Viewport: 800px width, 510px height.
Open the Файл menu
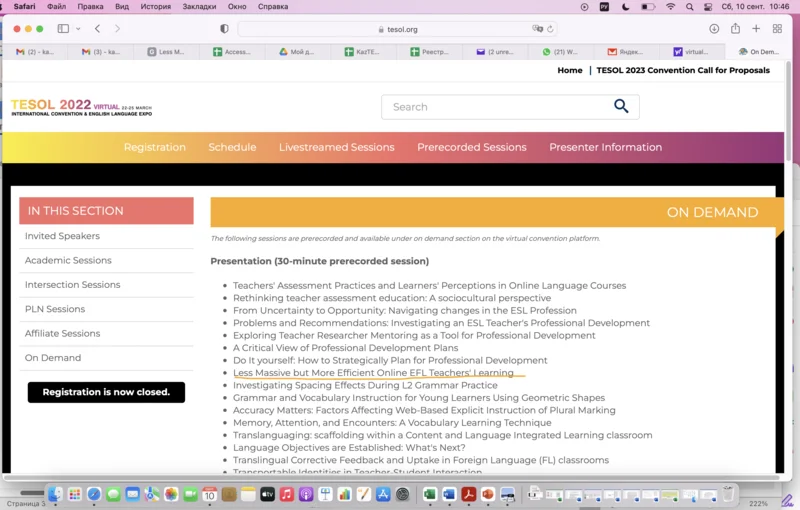(x=56, y=7)
